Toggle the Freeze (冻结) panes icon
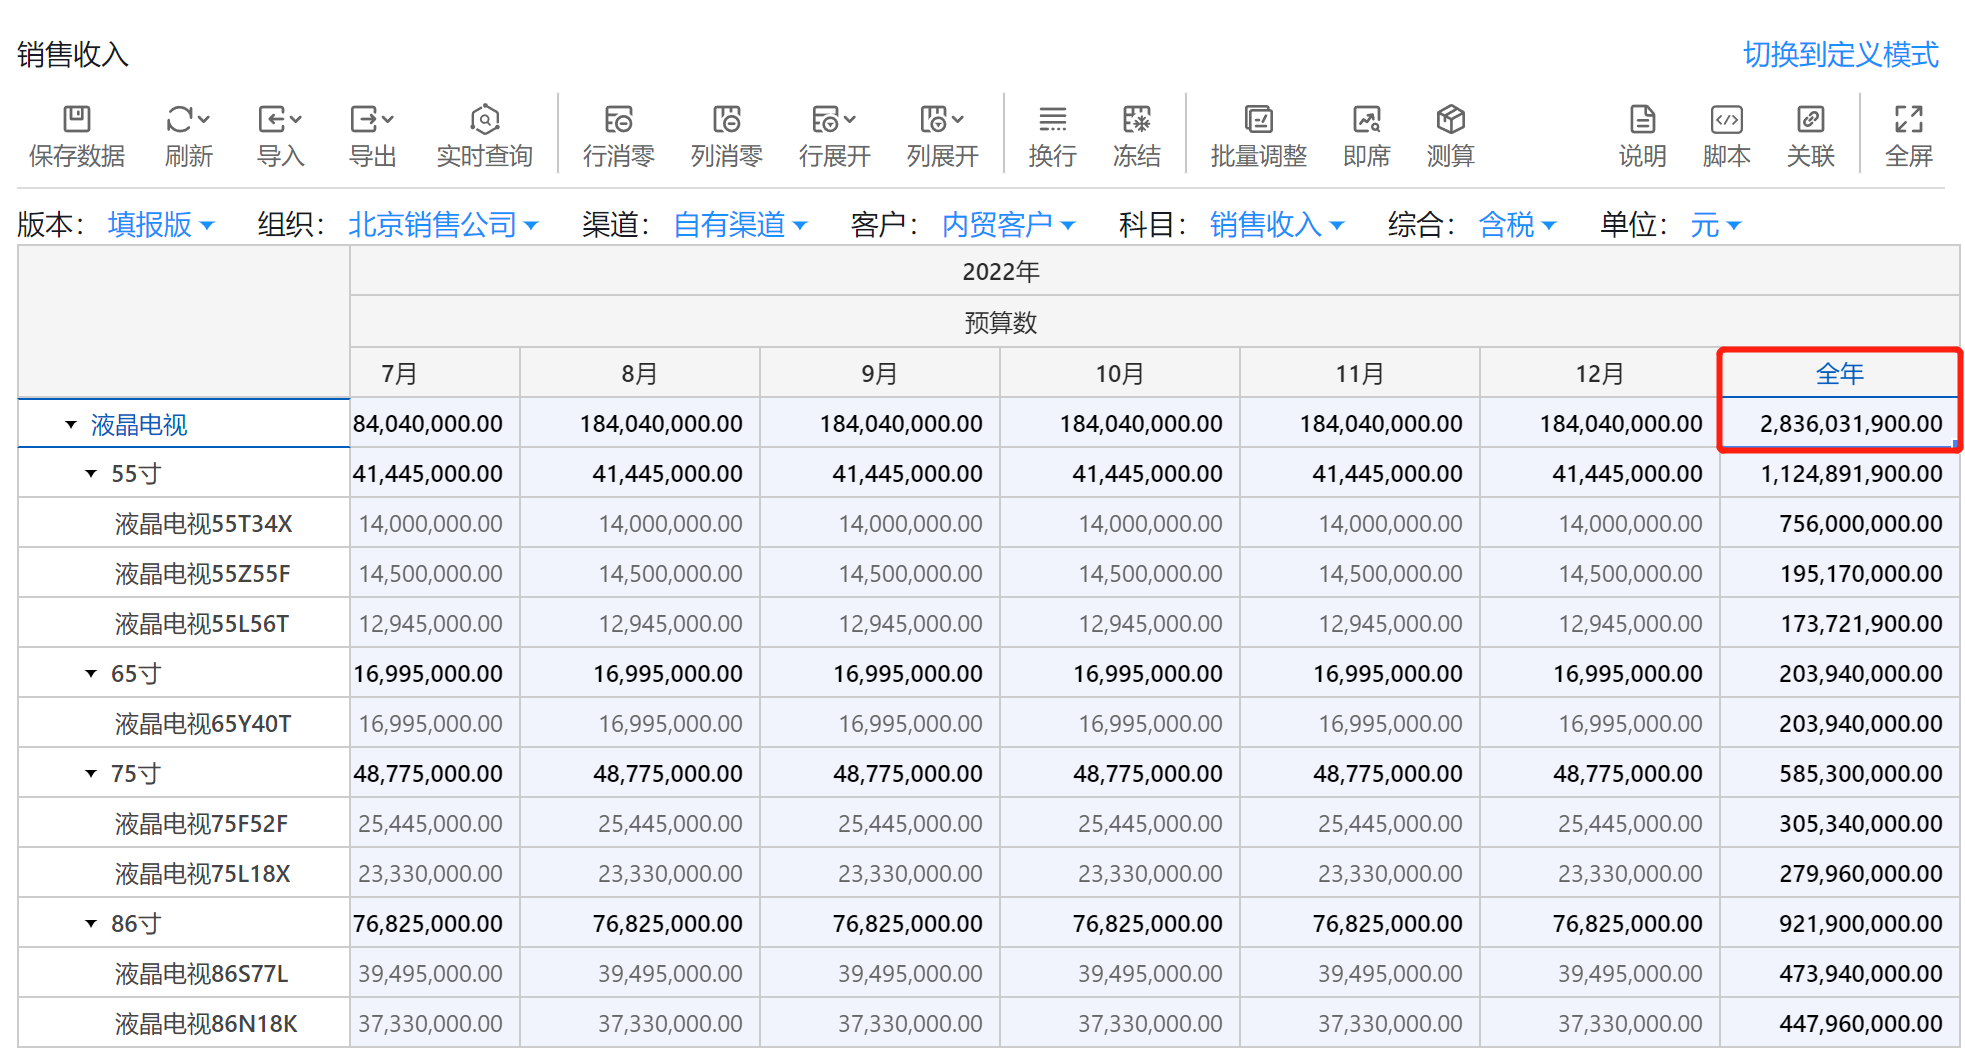Screen dimensions: 1965x1050 (1136, 120)
